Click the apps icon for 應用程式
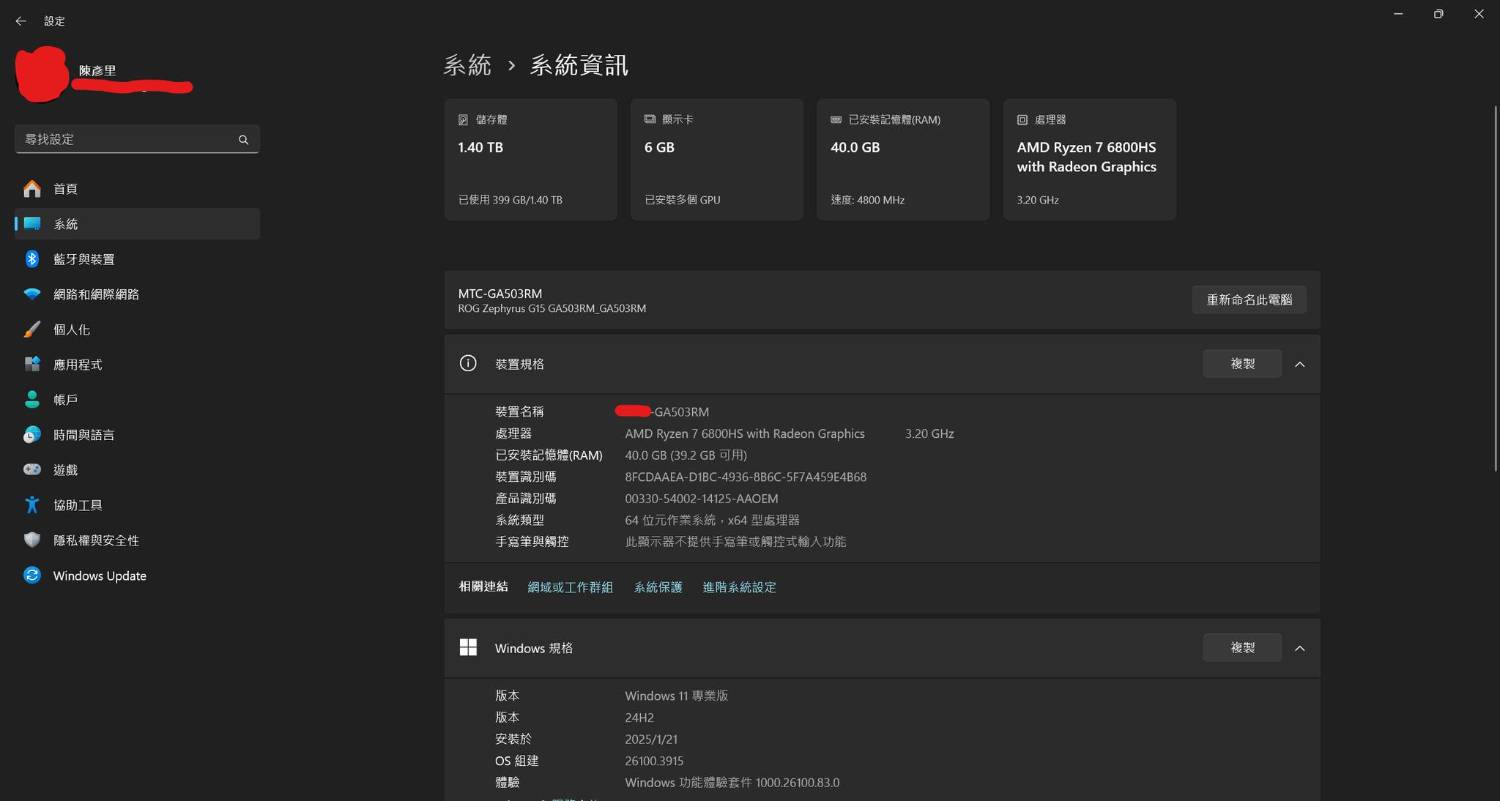Image resolution: width=1500 pixels, height=801 pixels. (x=32, y=364)
